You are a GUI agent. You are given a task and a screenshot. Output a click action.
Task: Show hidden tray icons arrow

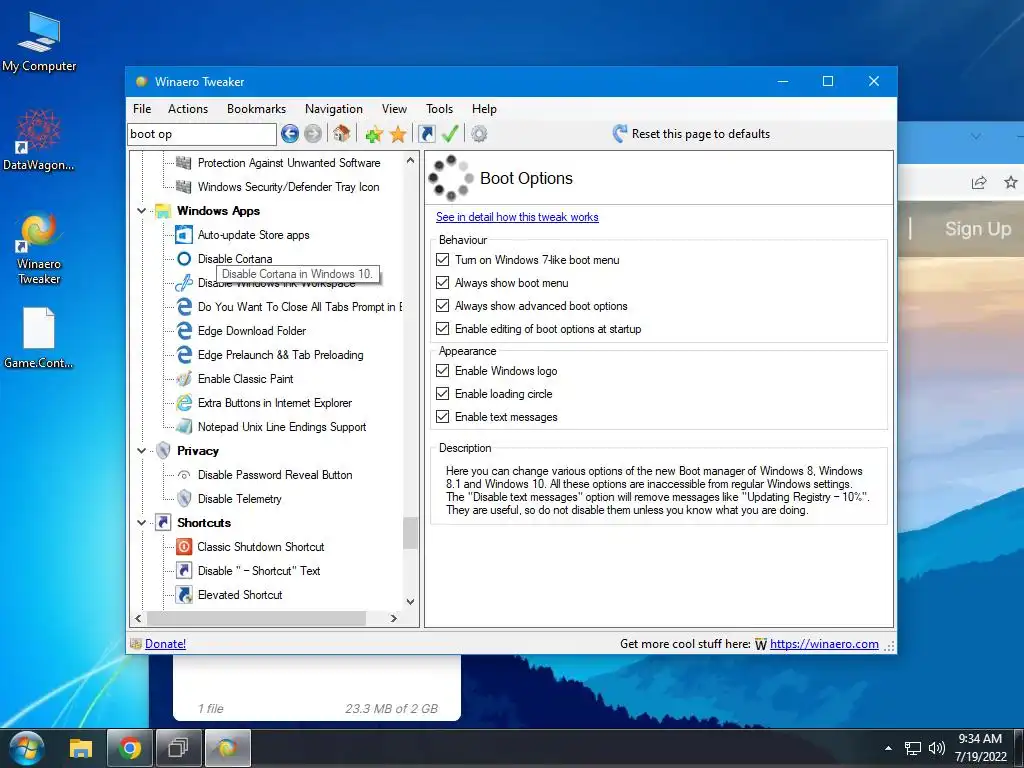pos(888,748)
